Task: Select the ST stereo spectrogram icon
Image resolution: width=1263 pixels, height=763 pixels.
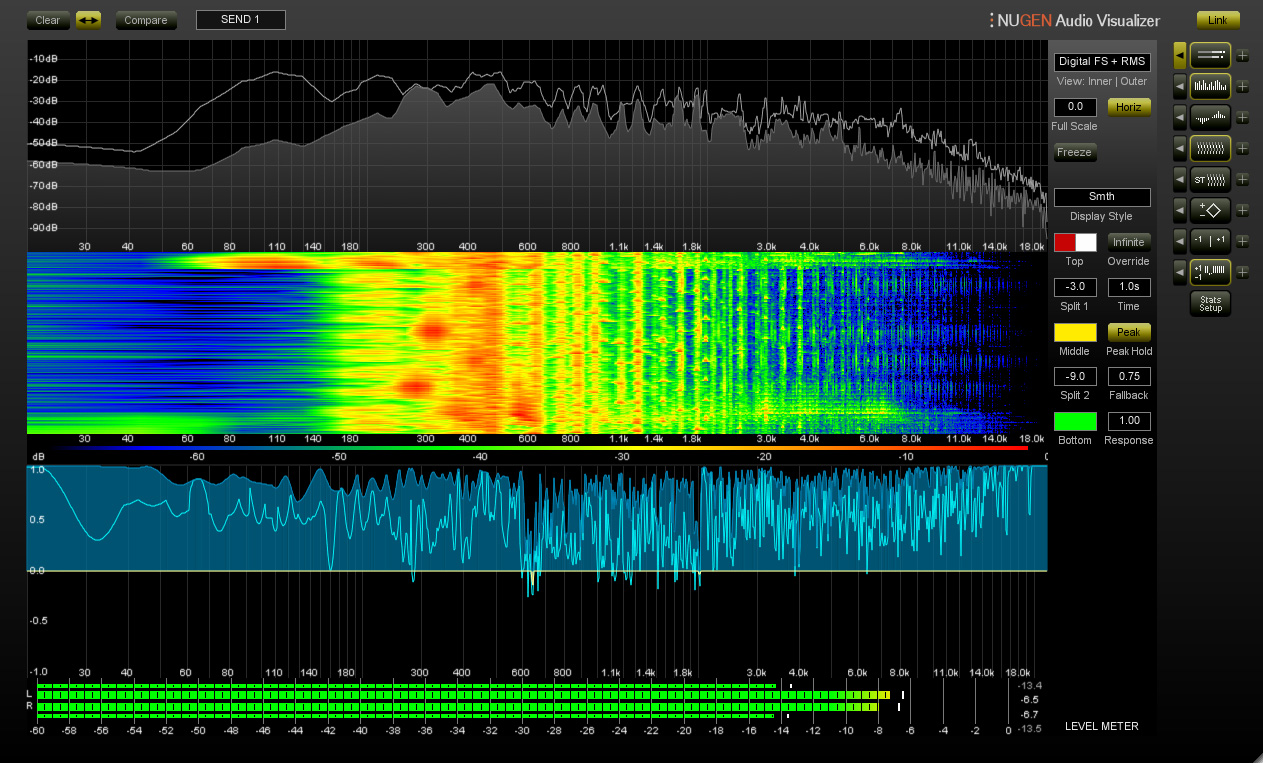Action: 1210,180
